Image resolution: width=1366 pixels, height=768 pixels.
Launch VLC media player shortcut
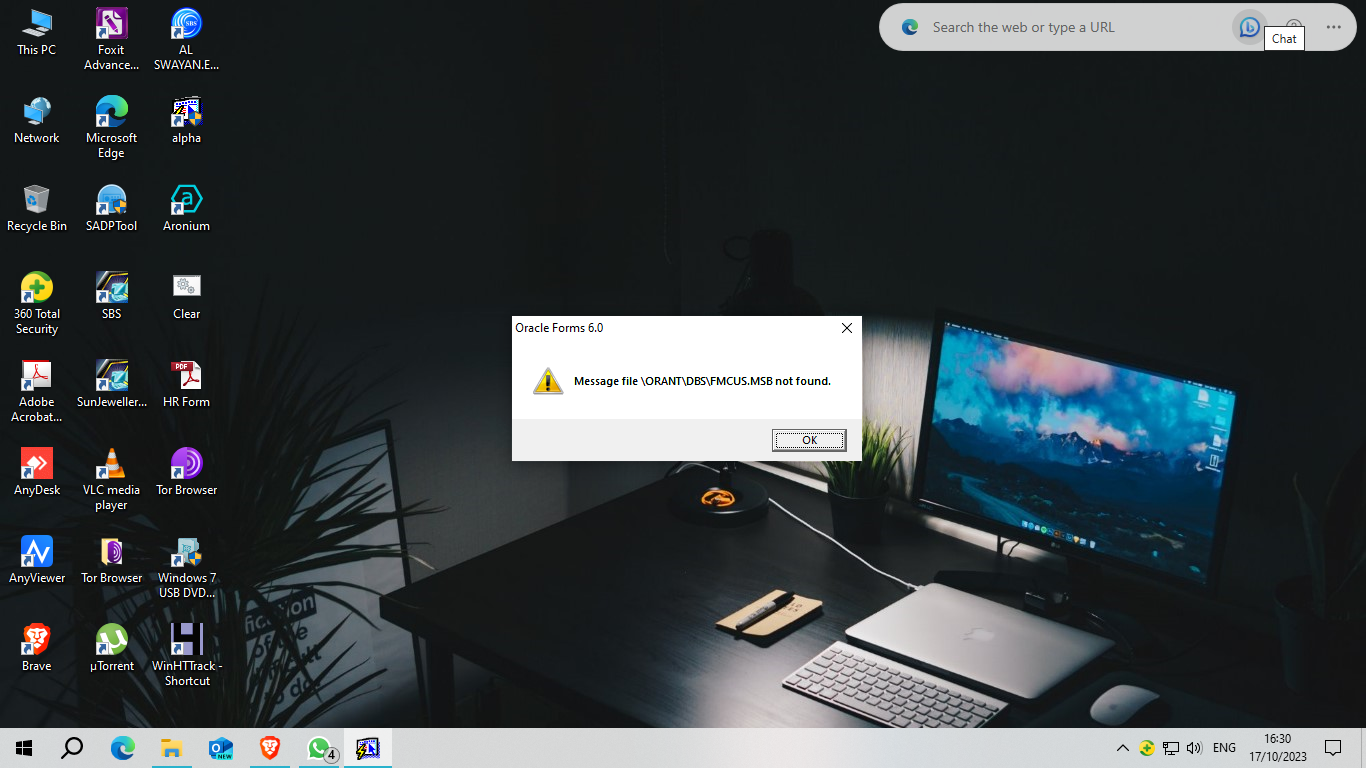111,464
